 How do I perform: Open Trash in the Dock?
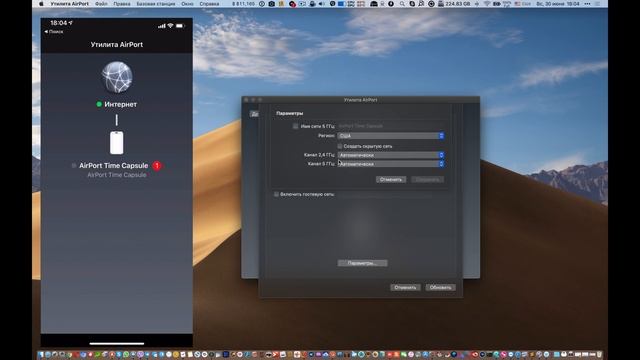[x=599, y=355]
